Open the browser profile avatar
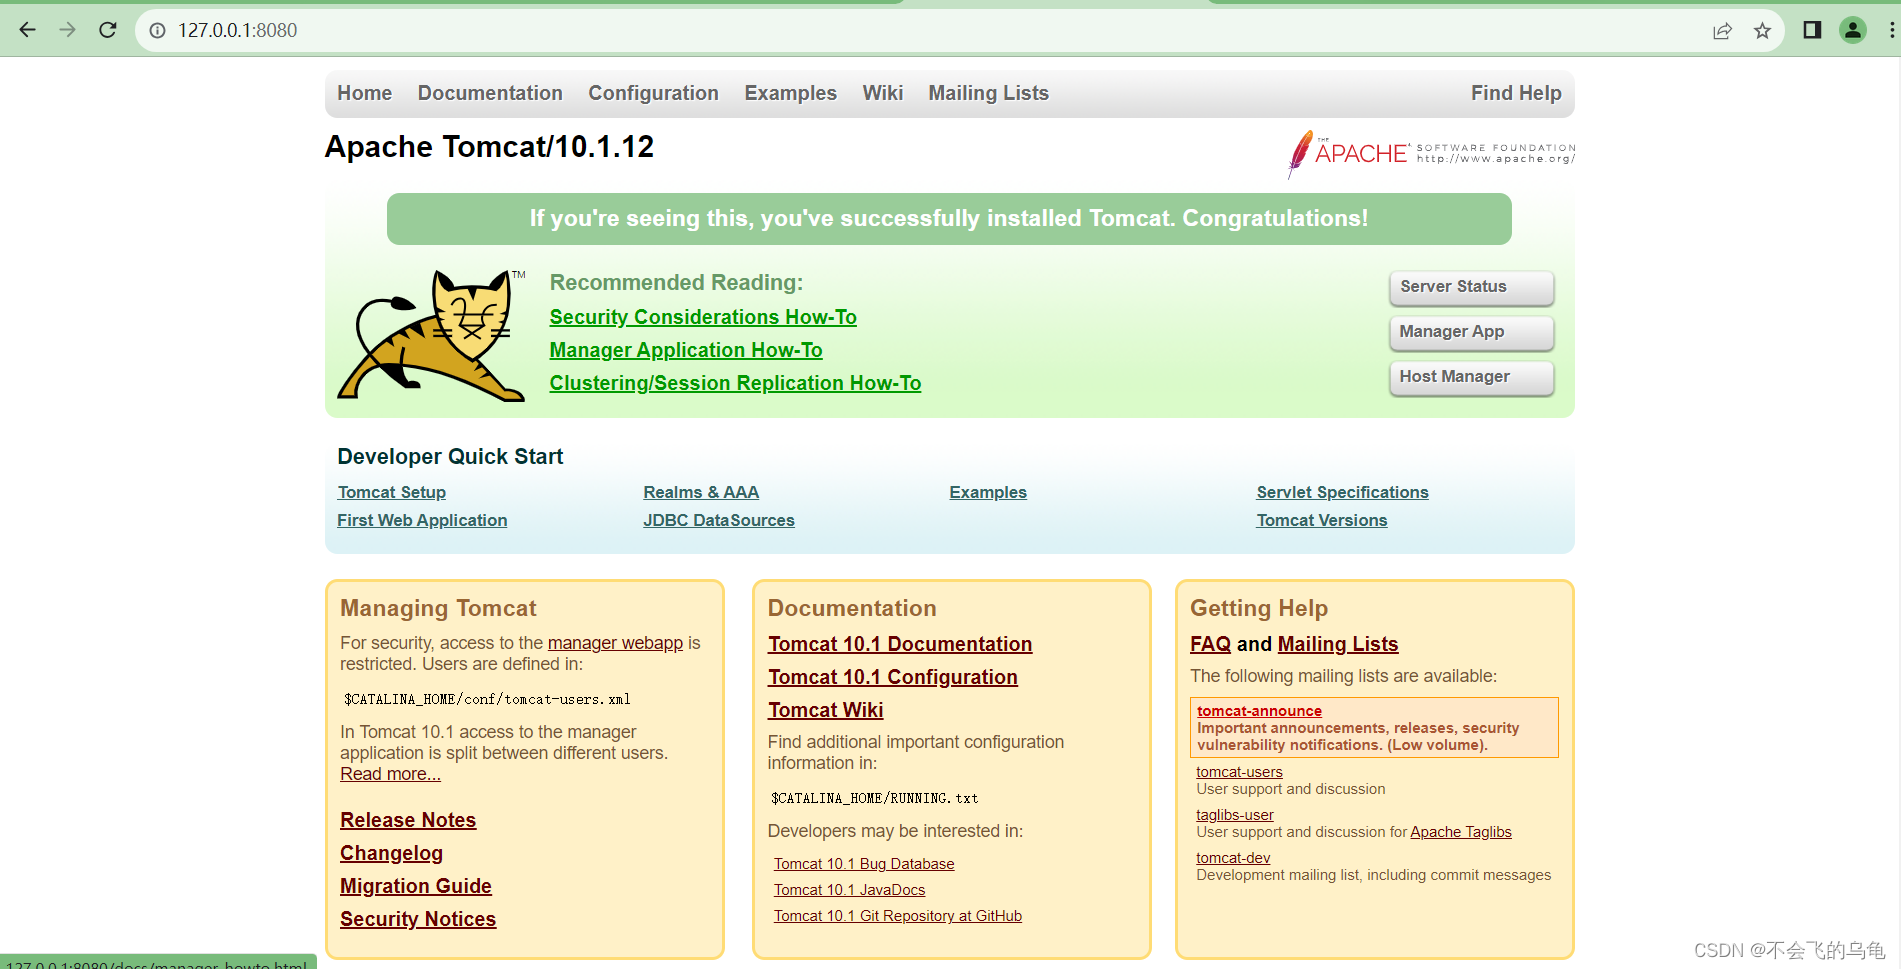 tap(1853, 30)
